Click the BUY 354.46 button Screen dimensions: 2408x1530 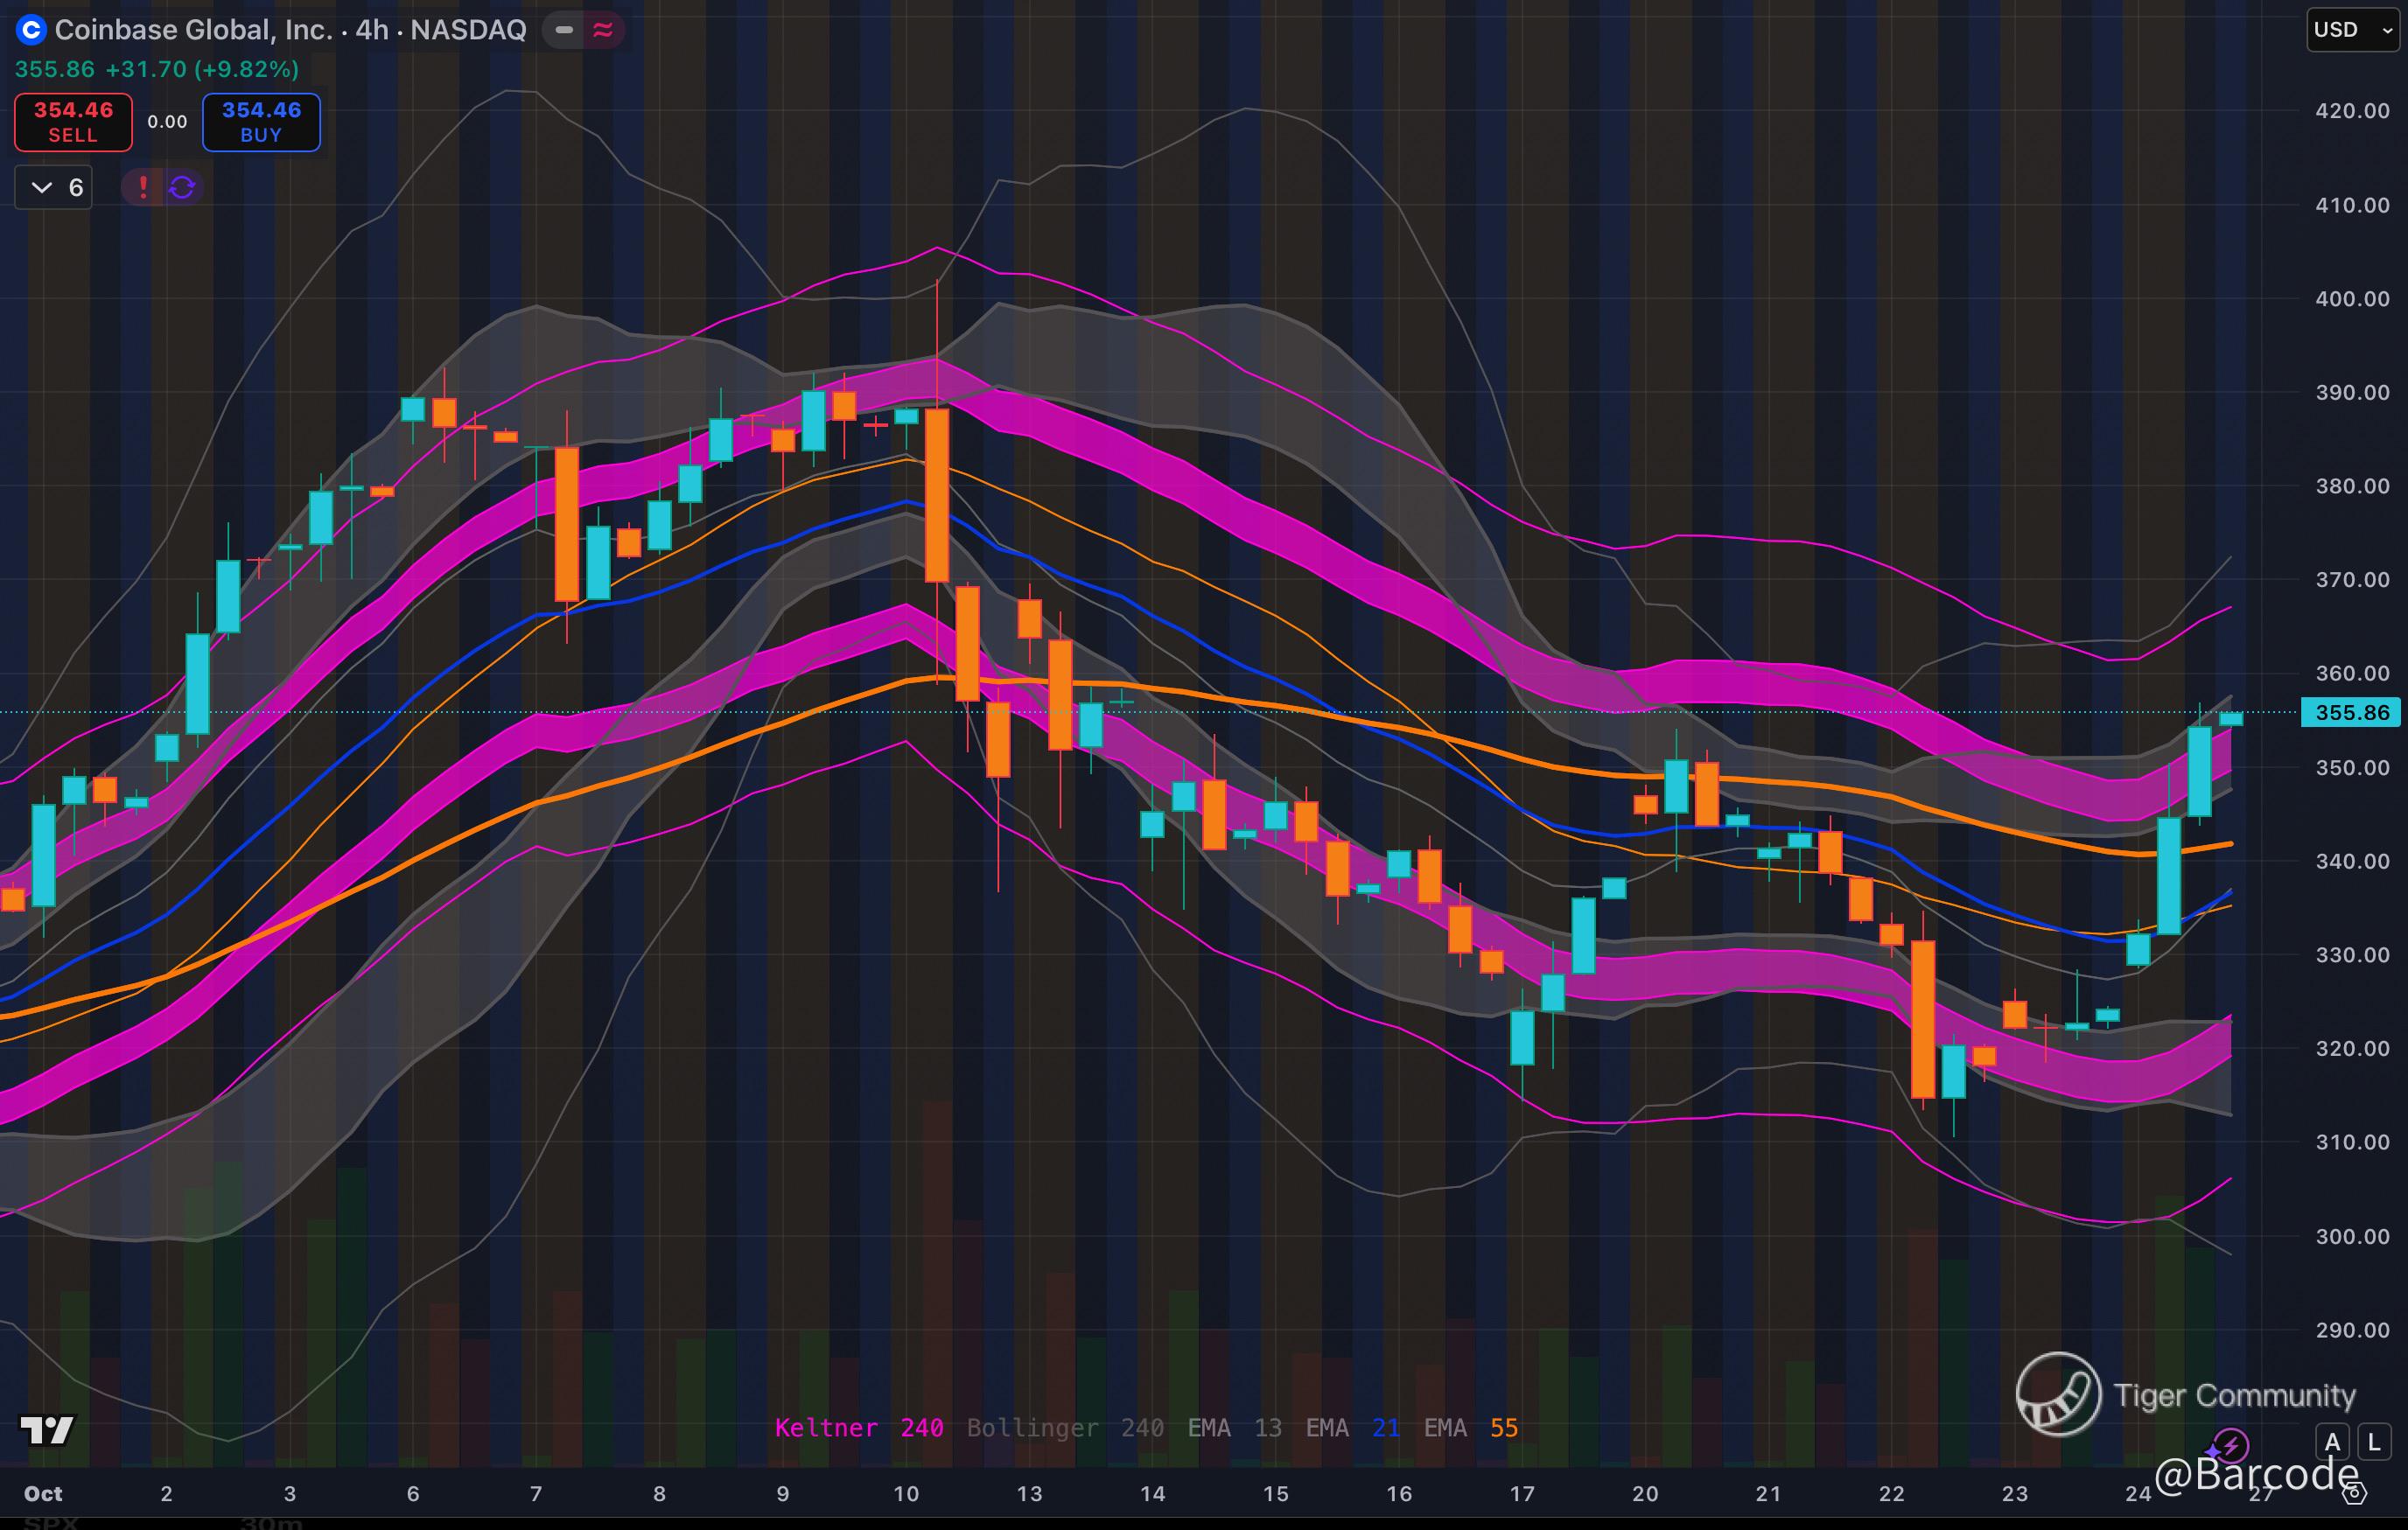click(261, 122)
